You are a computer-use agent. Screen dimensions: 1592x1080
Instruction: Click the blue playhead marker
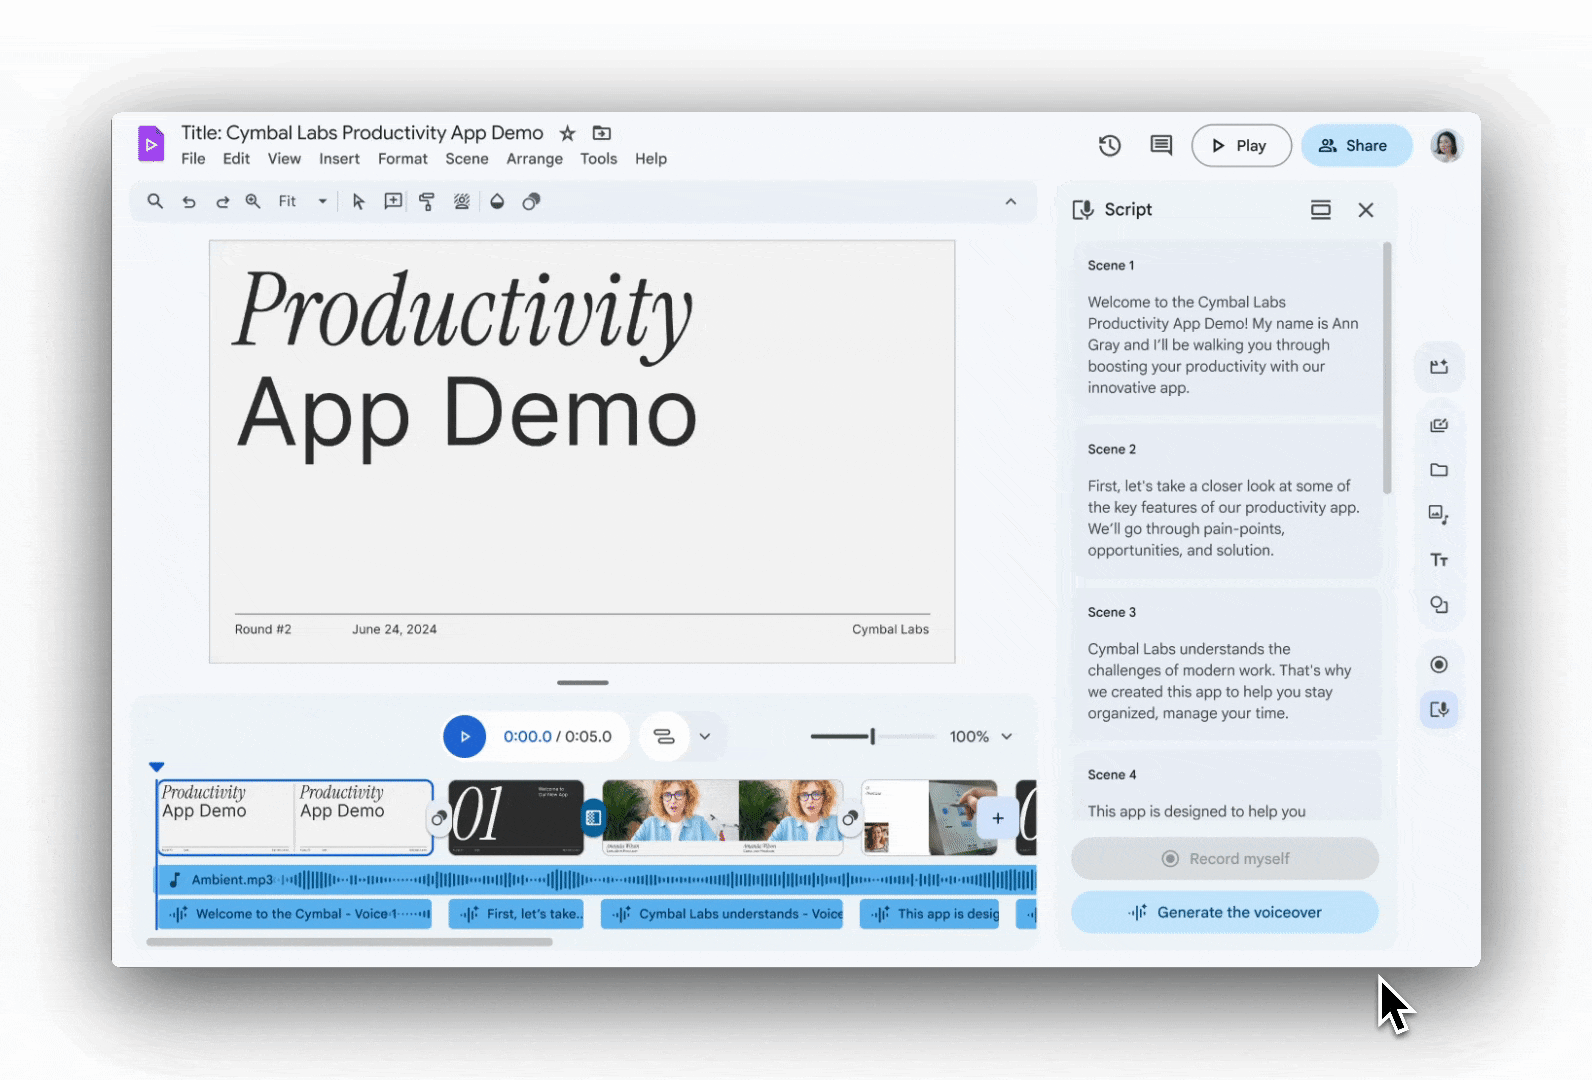click(156, 767)
